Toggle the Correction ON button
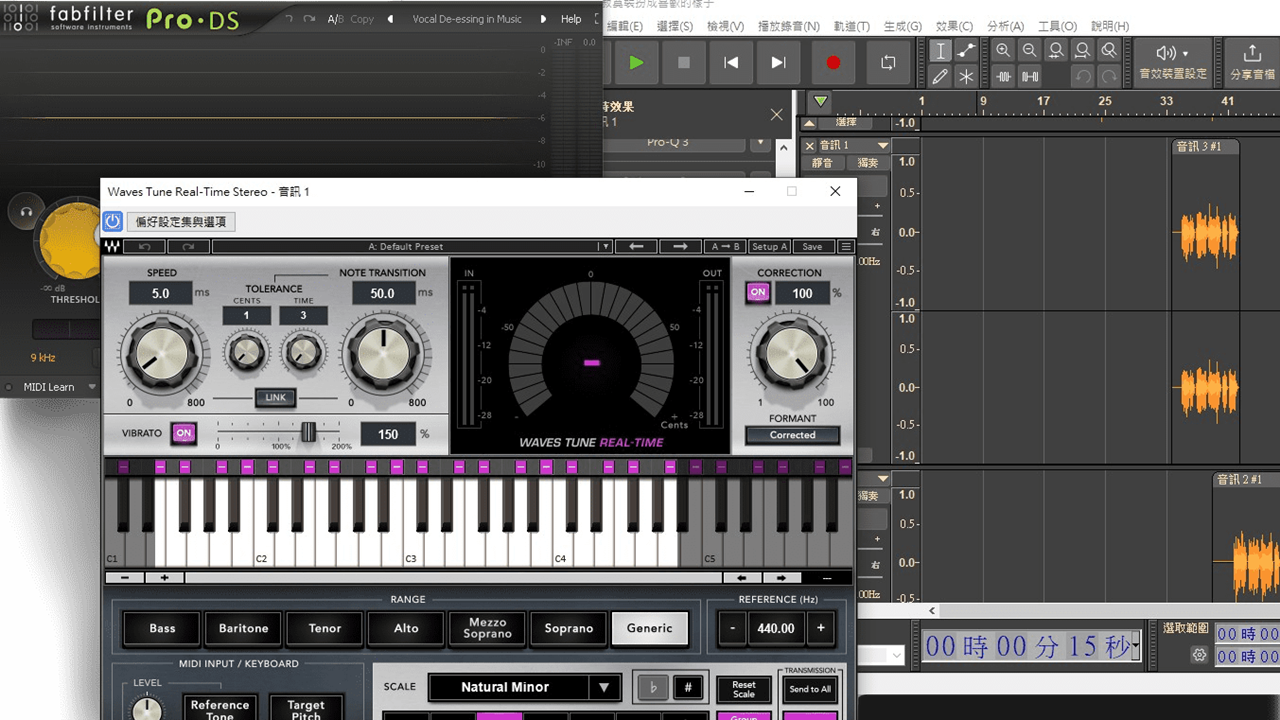This screenshot has width=1280, height=720. point(758,293)
